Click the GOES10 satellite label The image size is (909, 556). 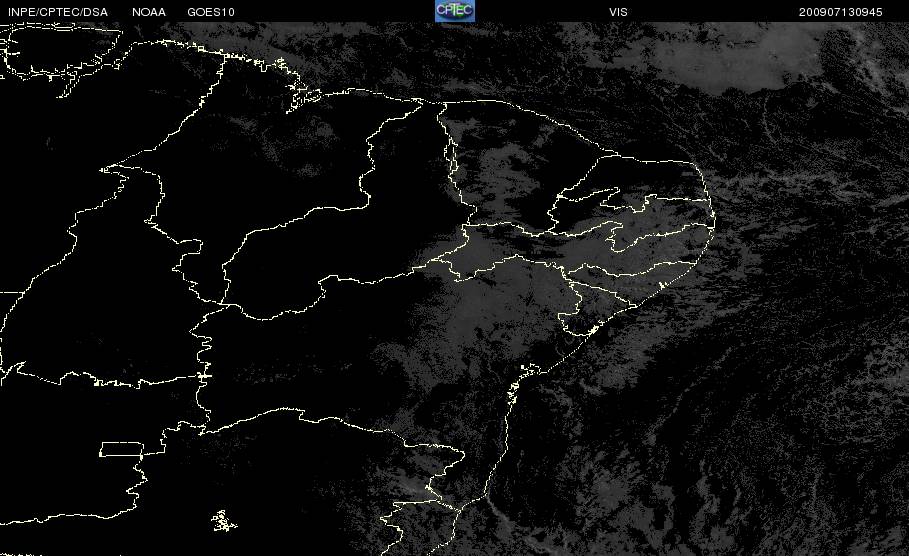pos(211,12)
